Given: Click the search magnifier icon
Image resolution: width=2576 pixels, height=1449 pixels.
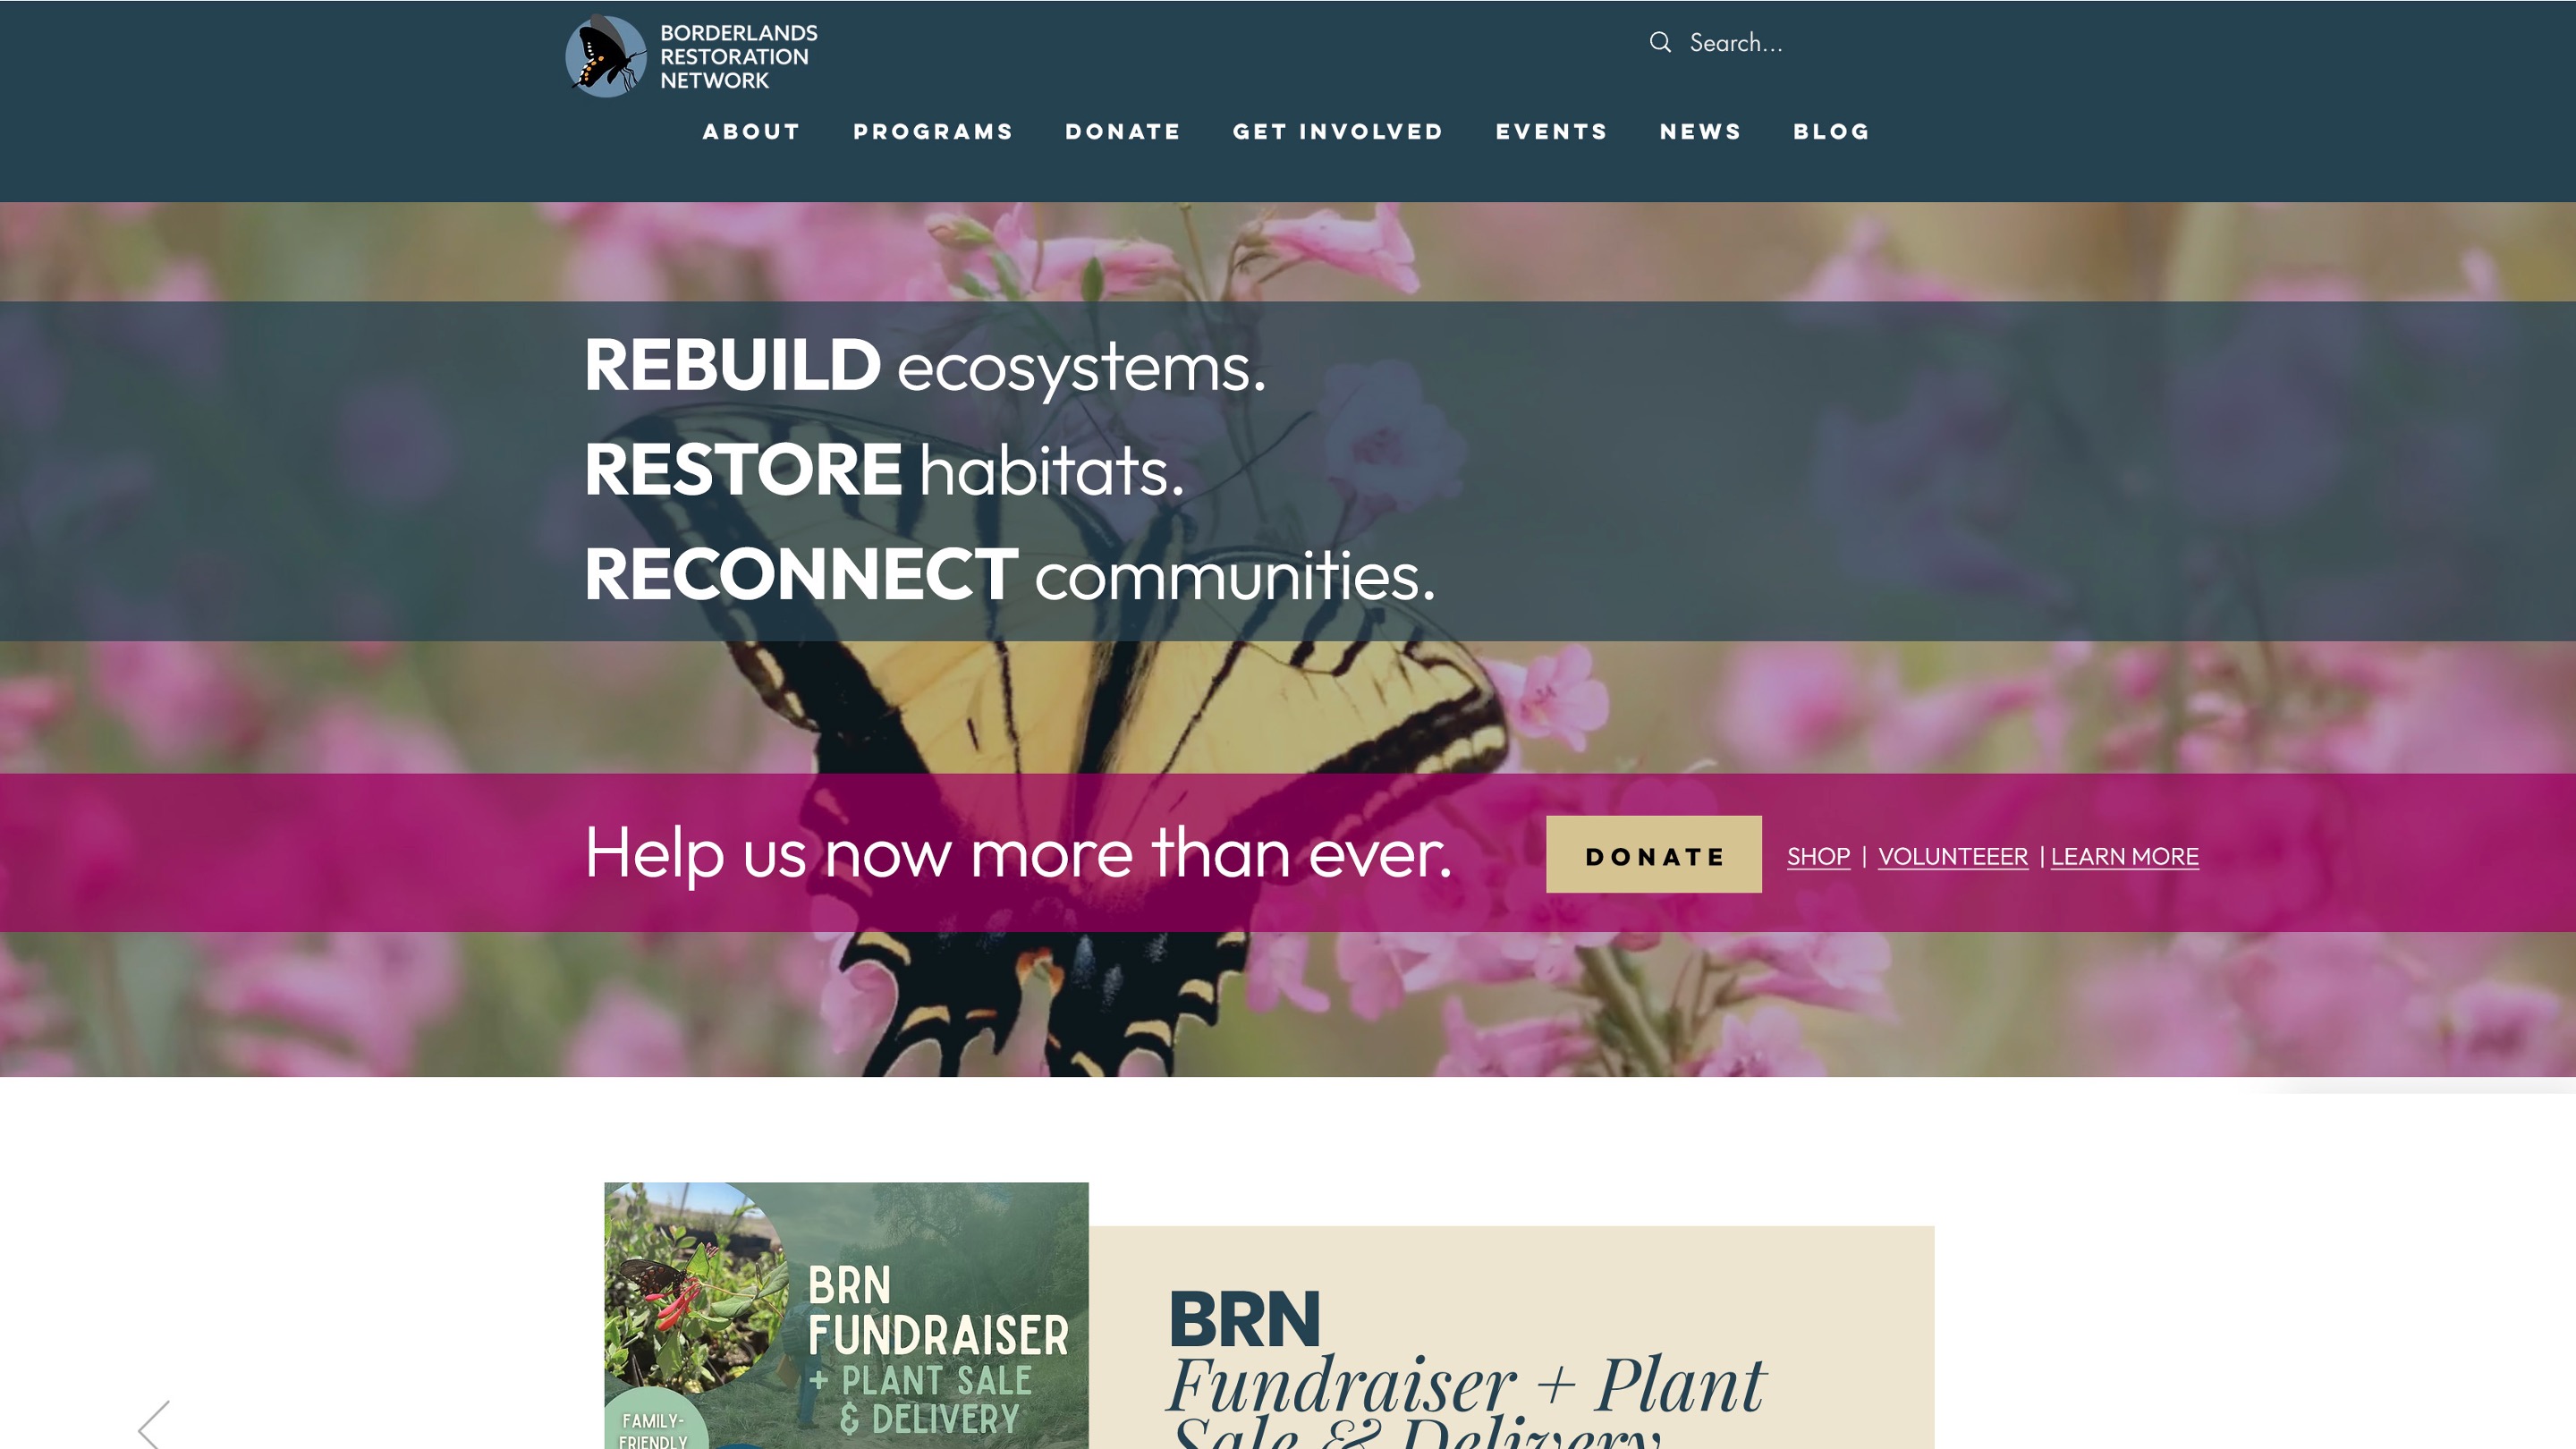Looking at the screenshot, I should (x=1660, y=42).
